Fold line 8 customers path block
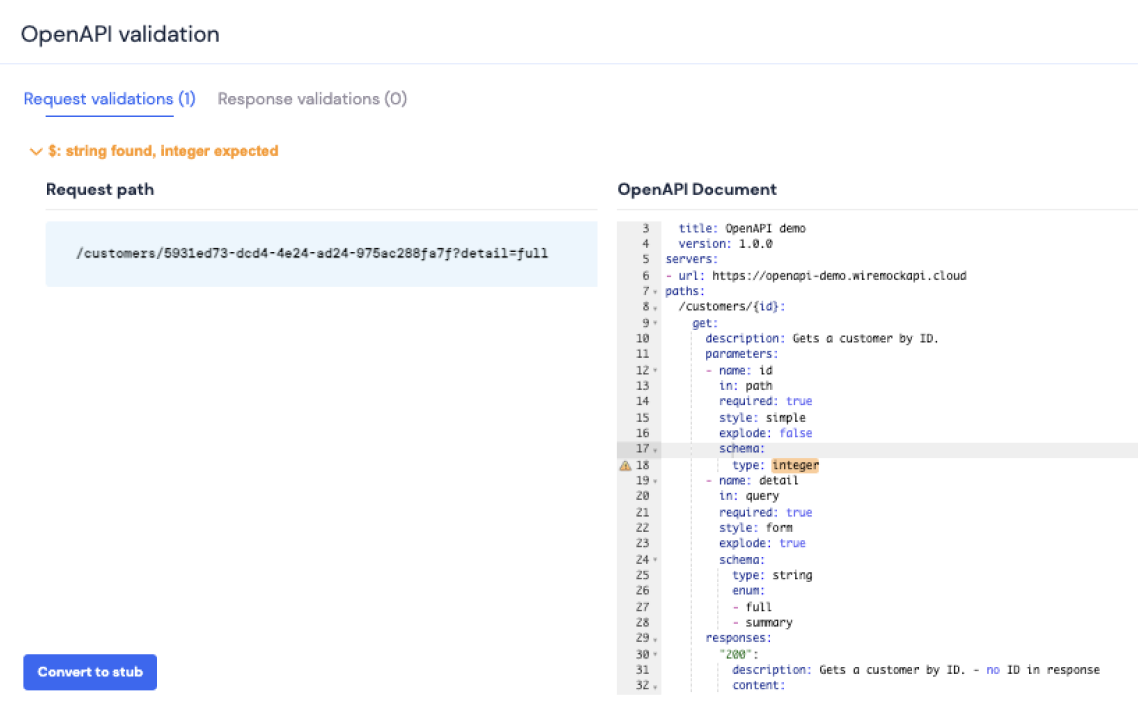Image resolution: width=1138 pixels, height=714 pixels. (x=655, y=308)
